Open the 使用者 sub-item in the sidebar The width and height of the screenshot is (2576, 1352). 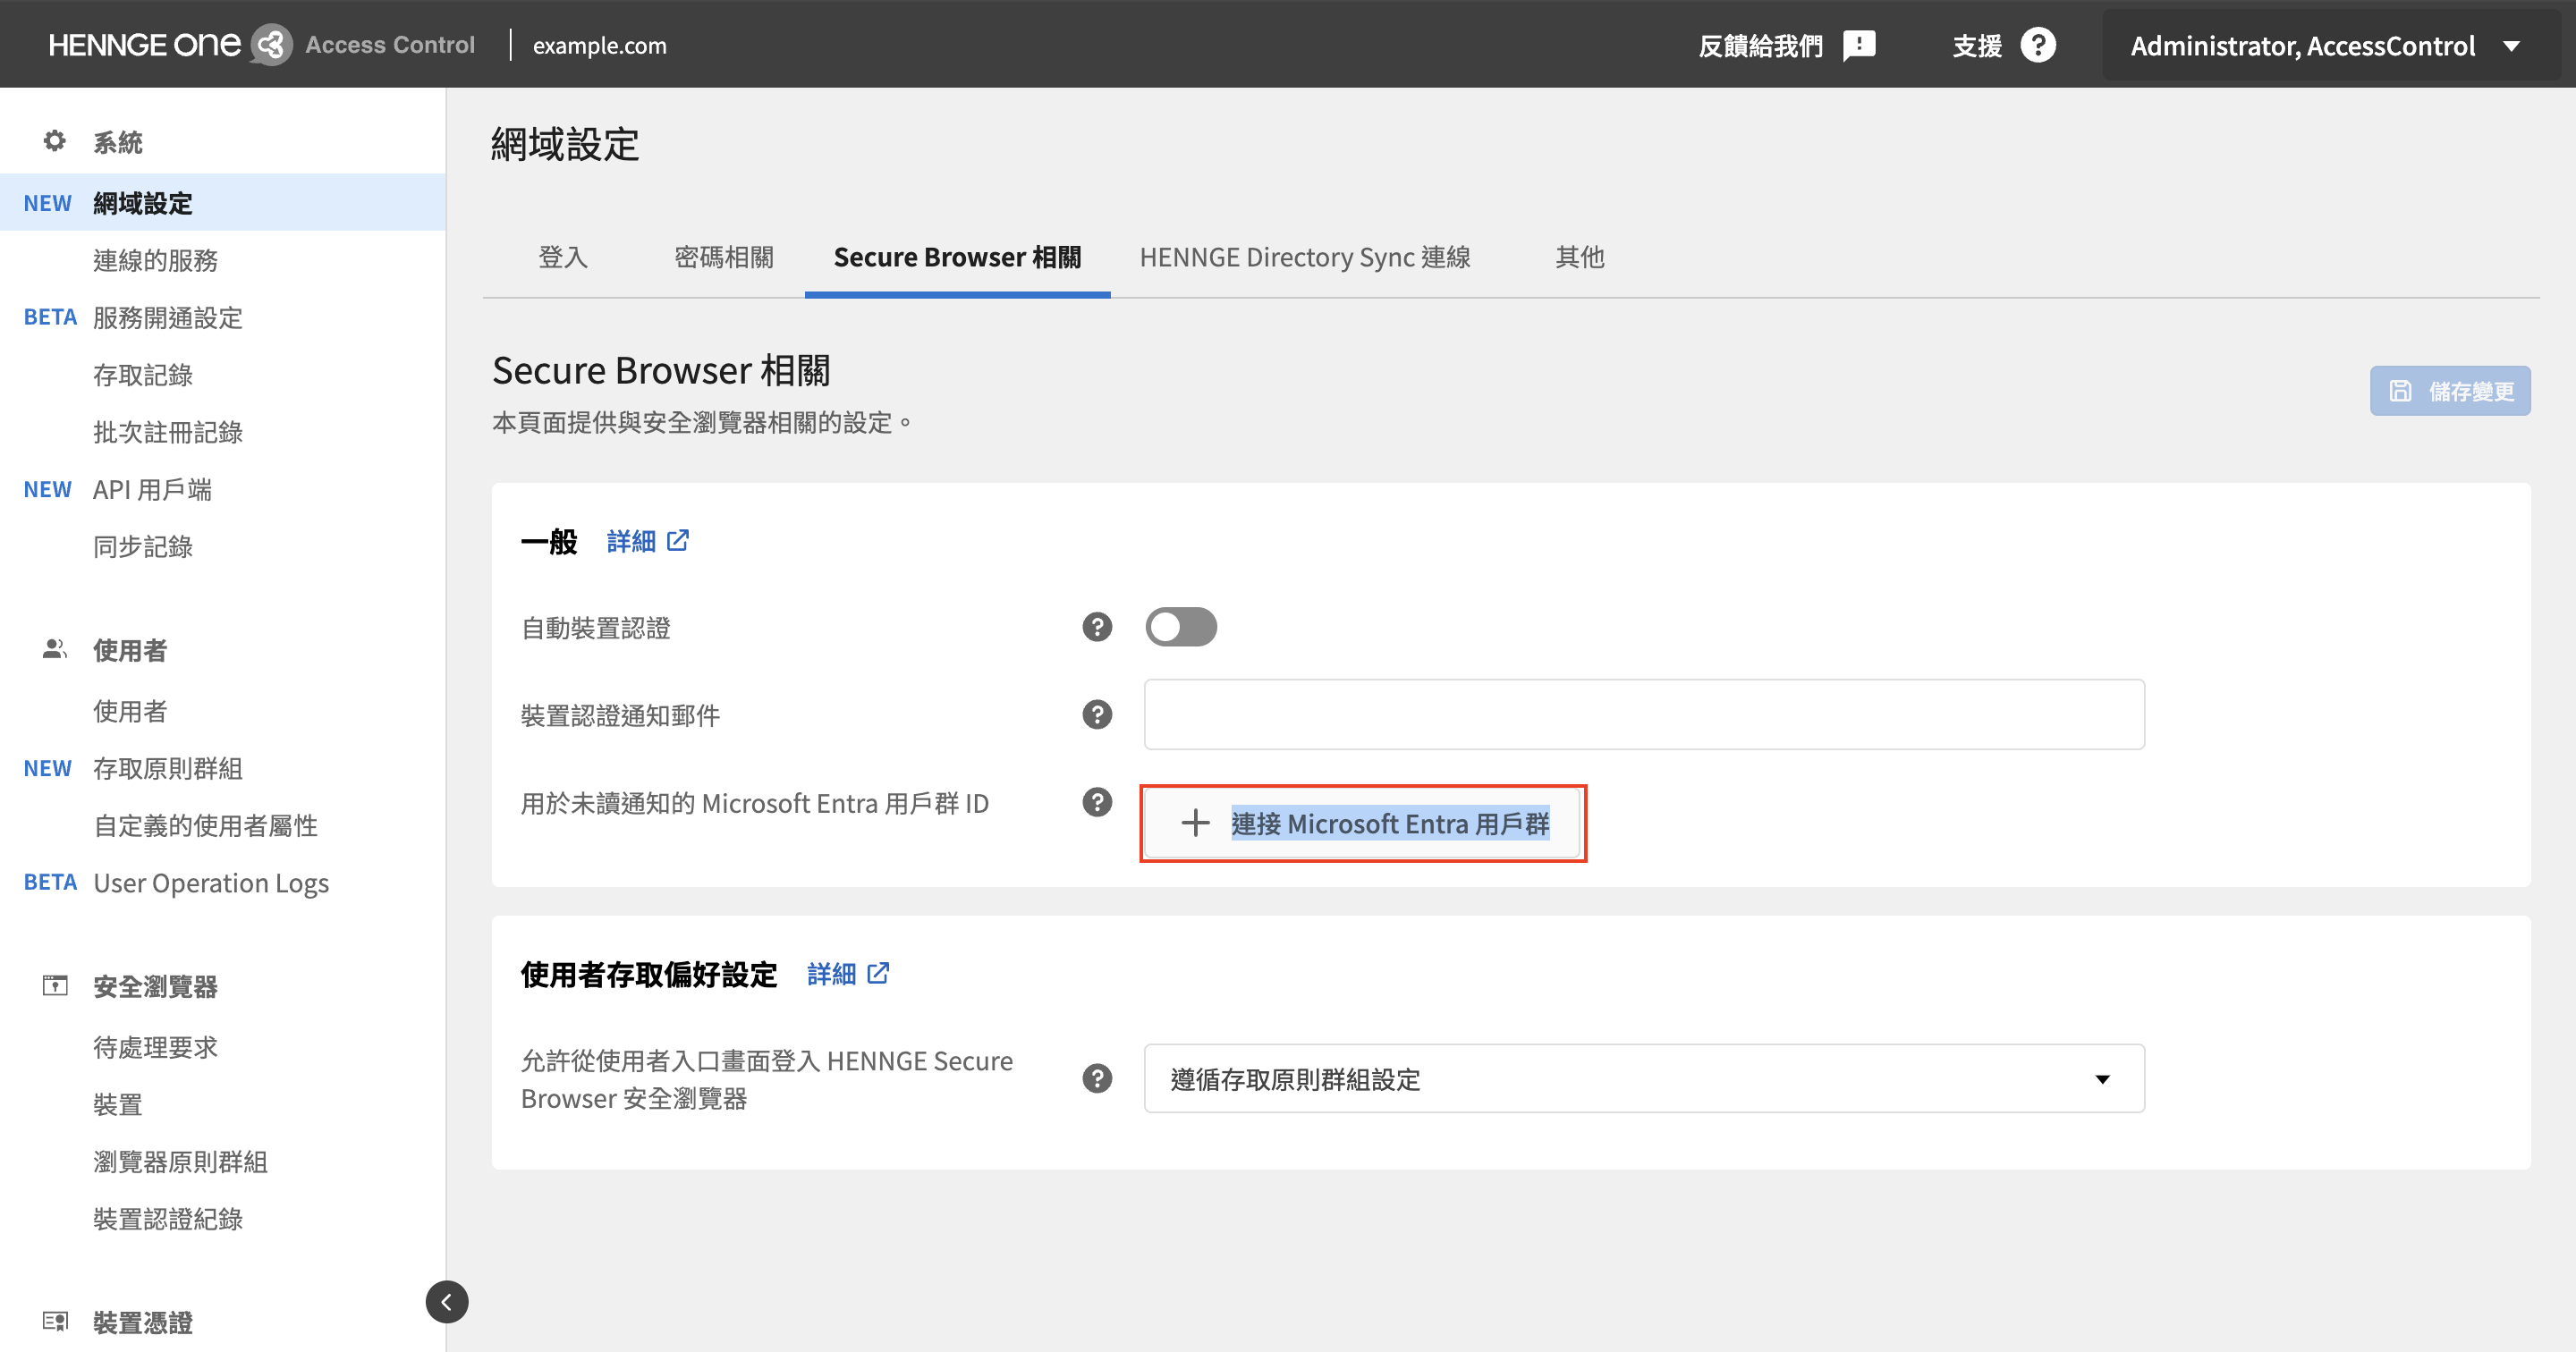tap(130, 711)
